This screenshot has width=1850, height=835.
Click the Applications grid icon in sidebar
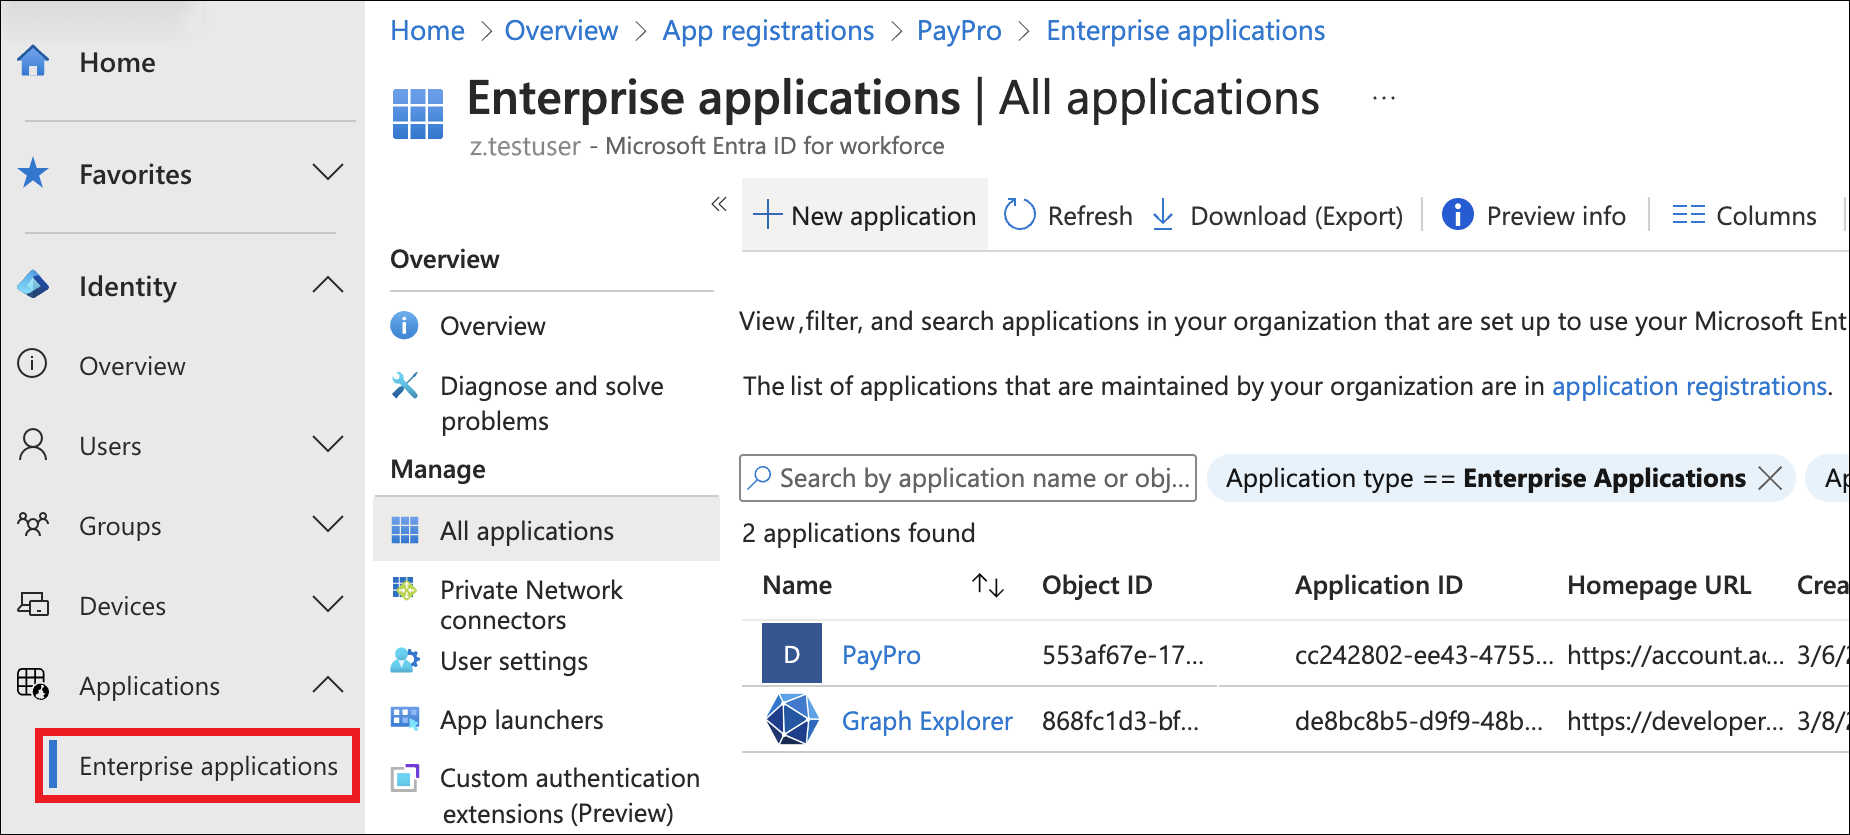point(33,684)
